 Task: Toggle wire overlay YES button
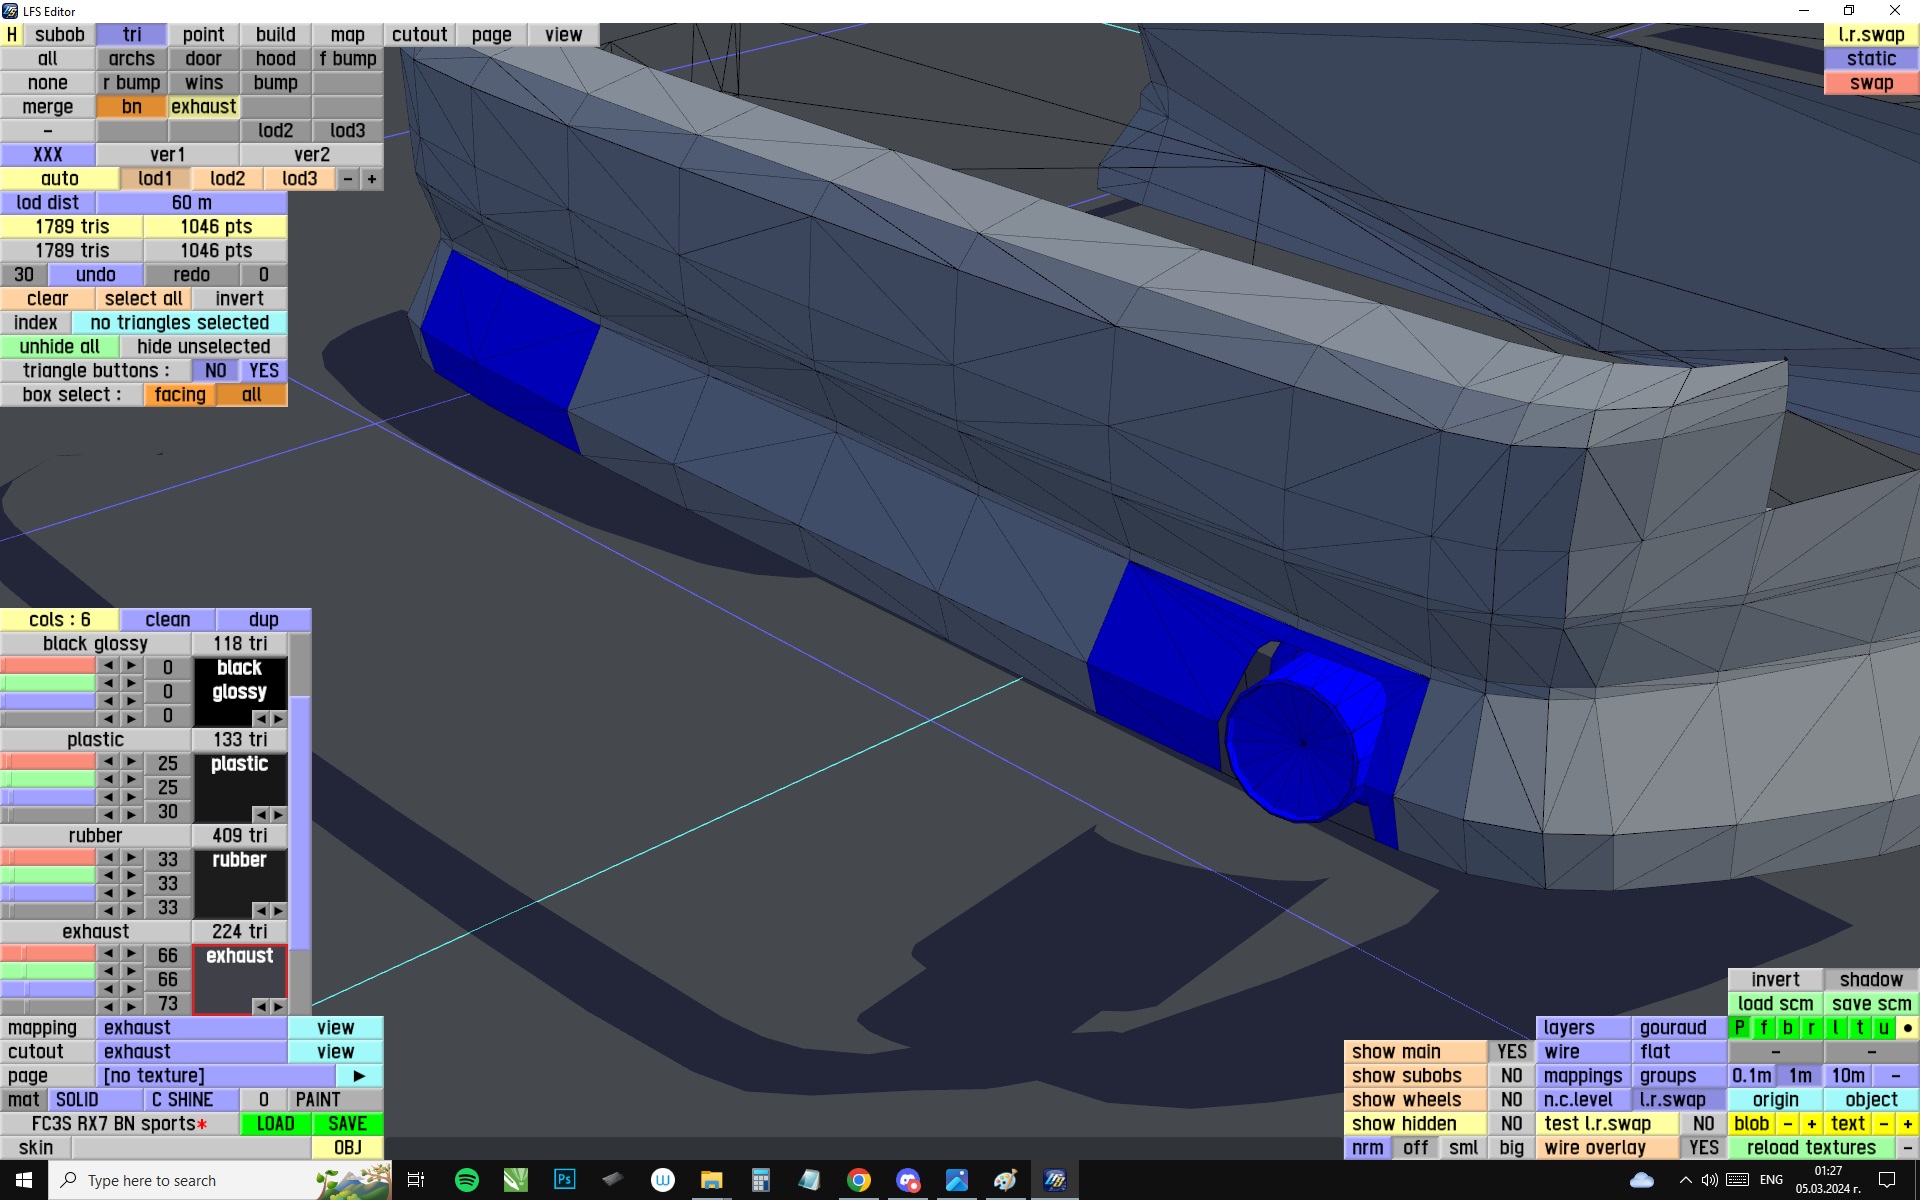point(1703,1148)
